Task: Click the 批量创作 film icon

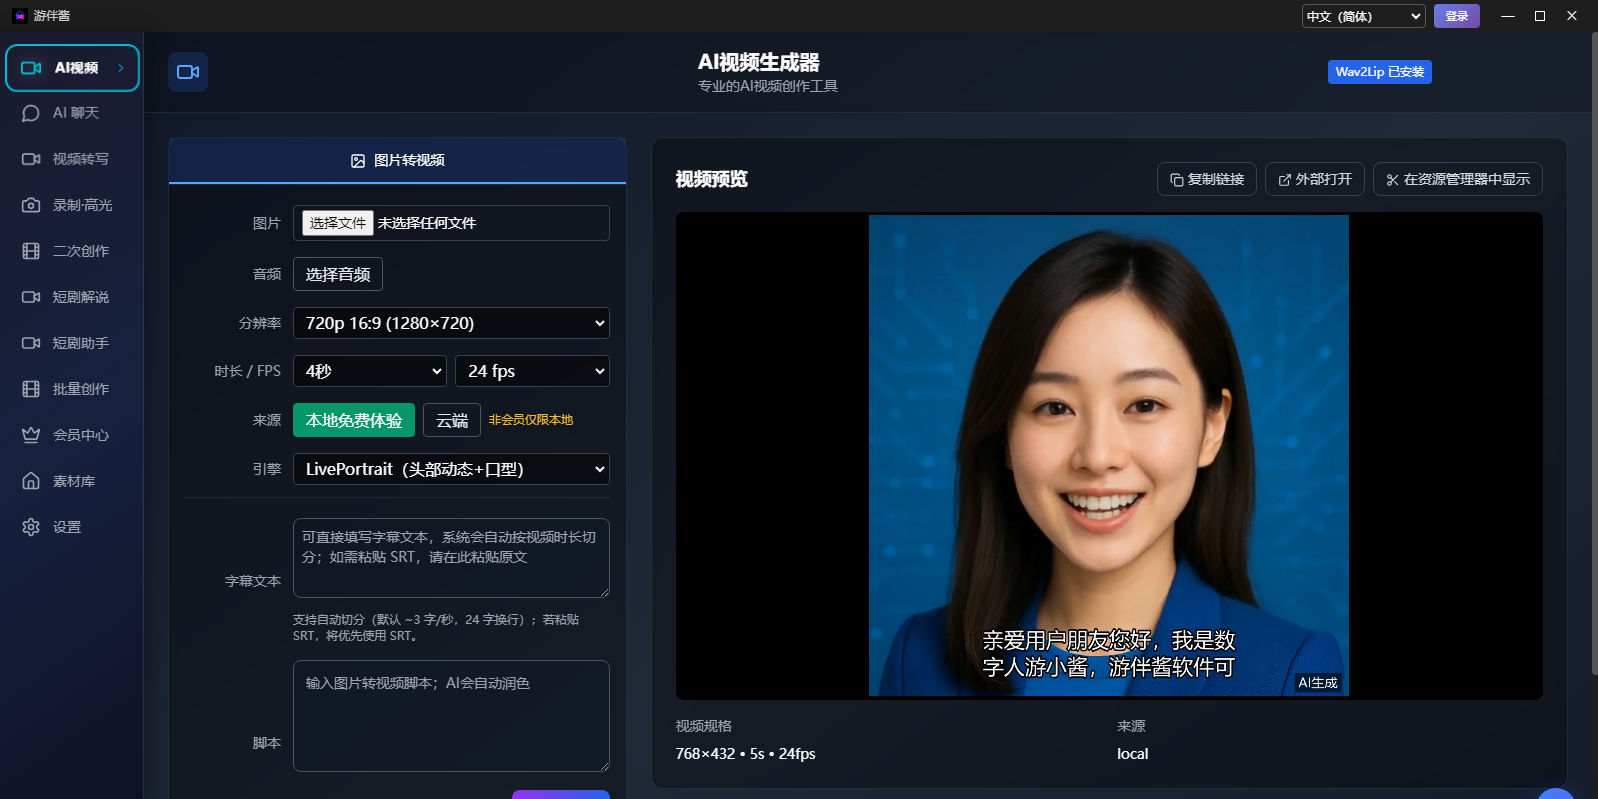Action: tap(31, 389)
